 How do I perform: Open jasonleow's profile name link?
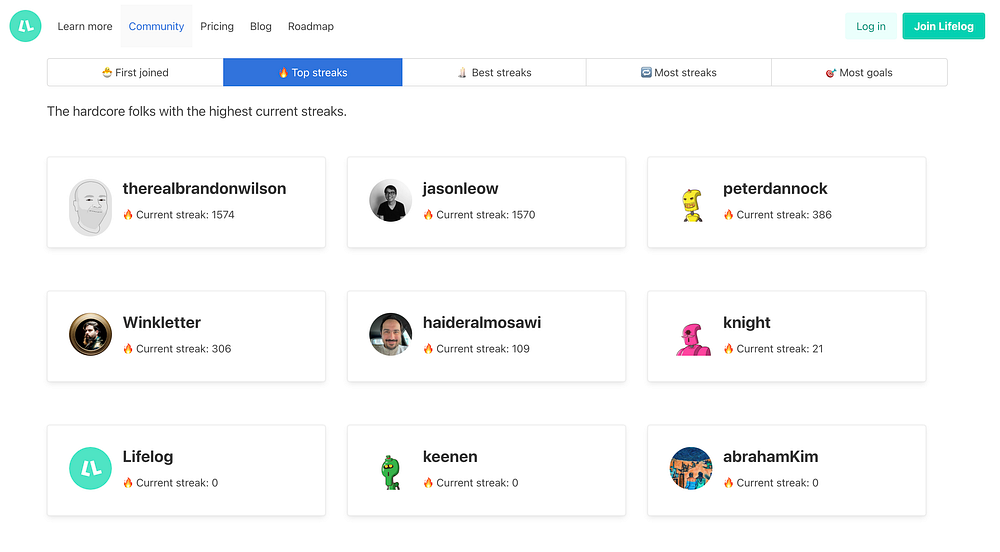460,189
